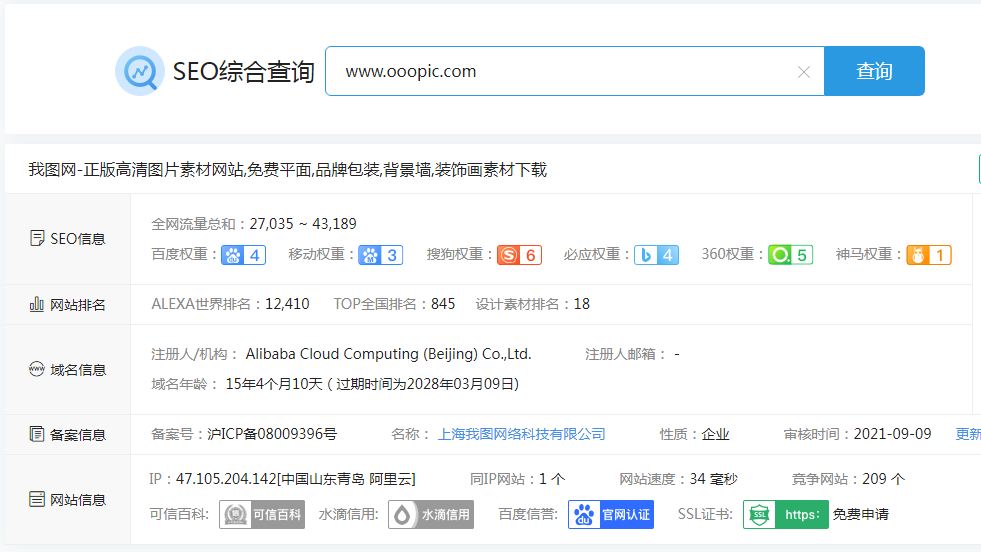Click the 查询 search button
Screen dimensions: 981x552
tap(874, 71)
